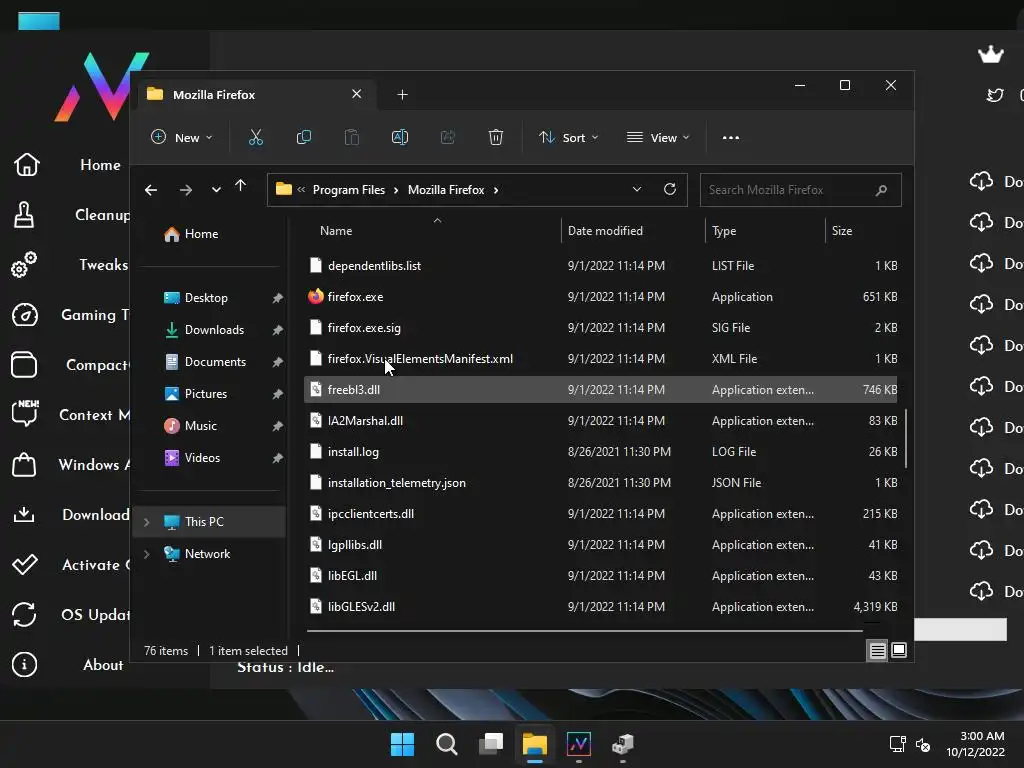Open the Home house icon in sidebar app

click(26, 164)
